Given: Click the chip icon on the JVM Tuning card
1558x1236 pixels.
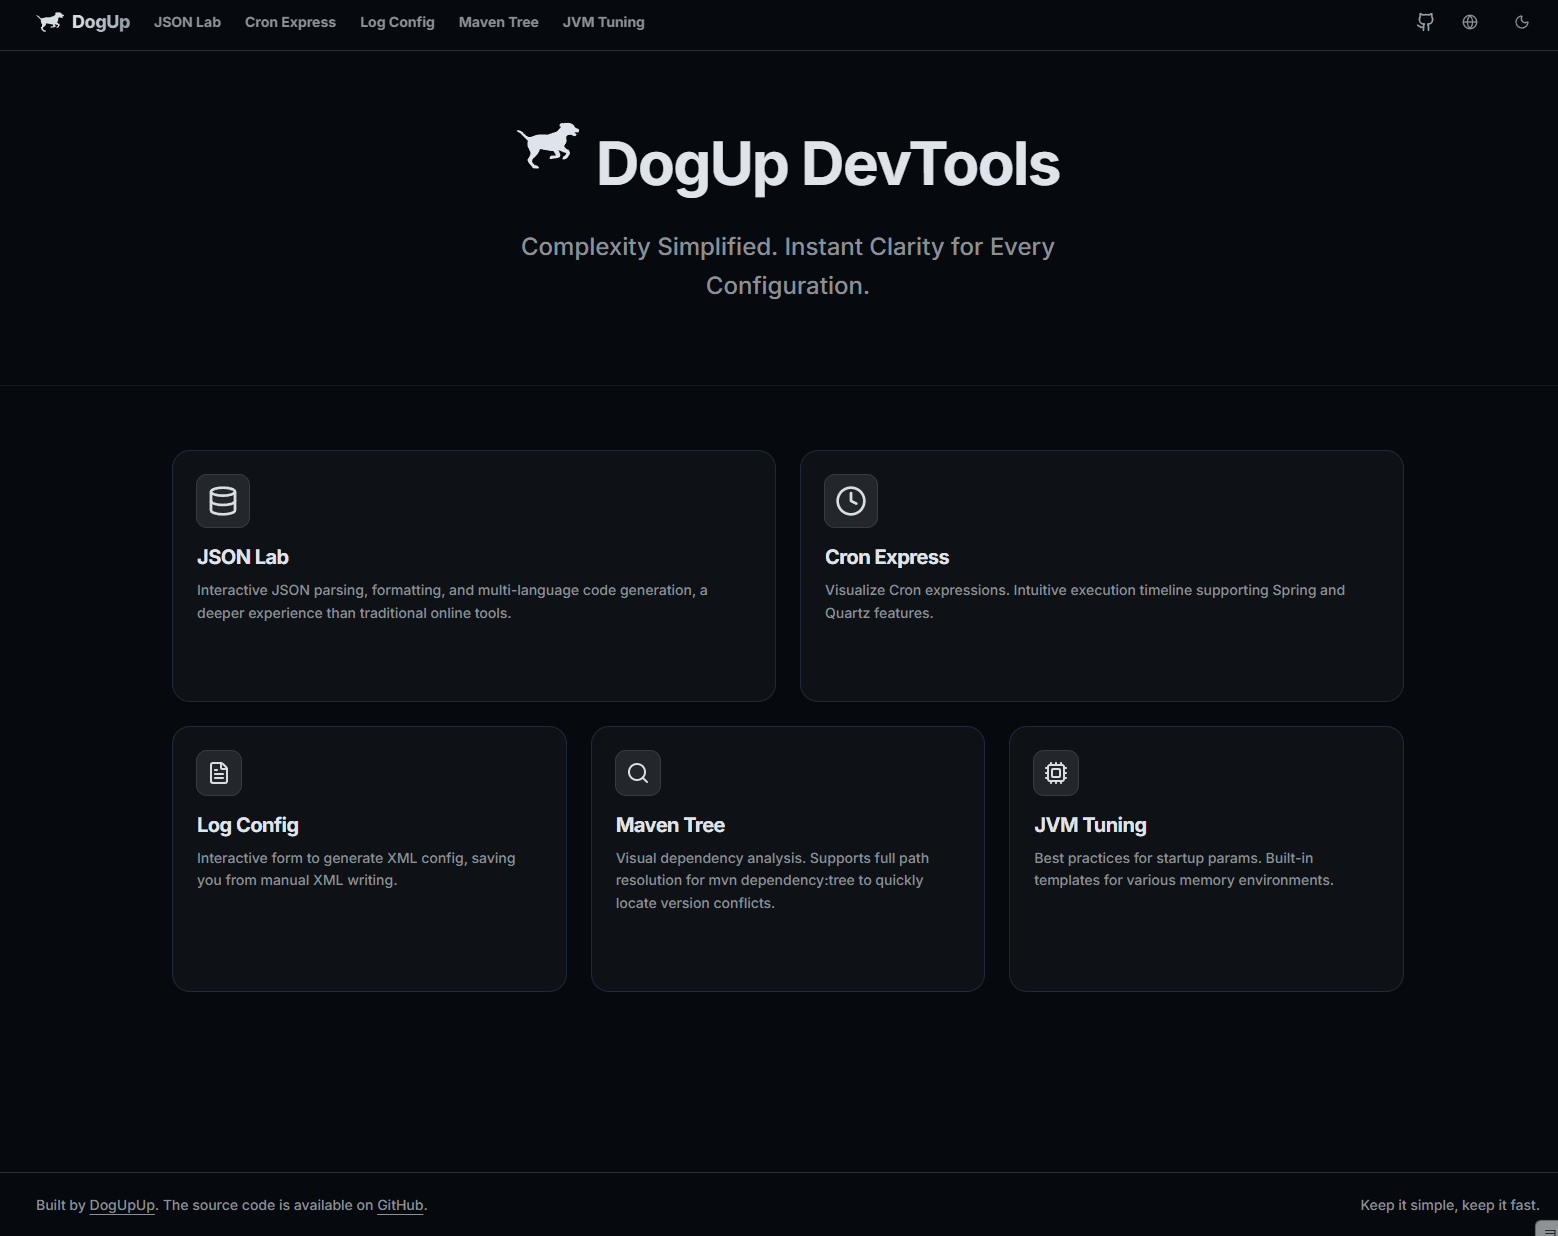Looking at the screenshot, I should (1055, 772).
